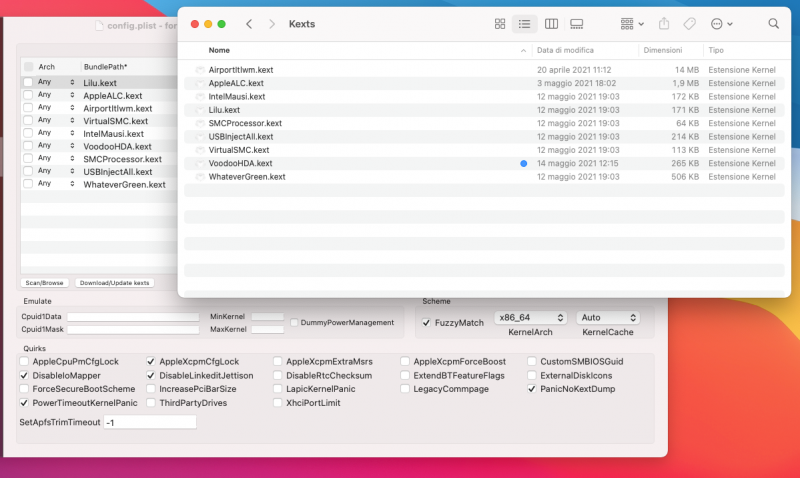Open the KernelCache Auto dropdown
Viewport: 800px width, 478px height.
click(x=608, y=317)
